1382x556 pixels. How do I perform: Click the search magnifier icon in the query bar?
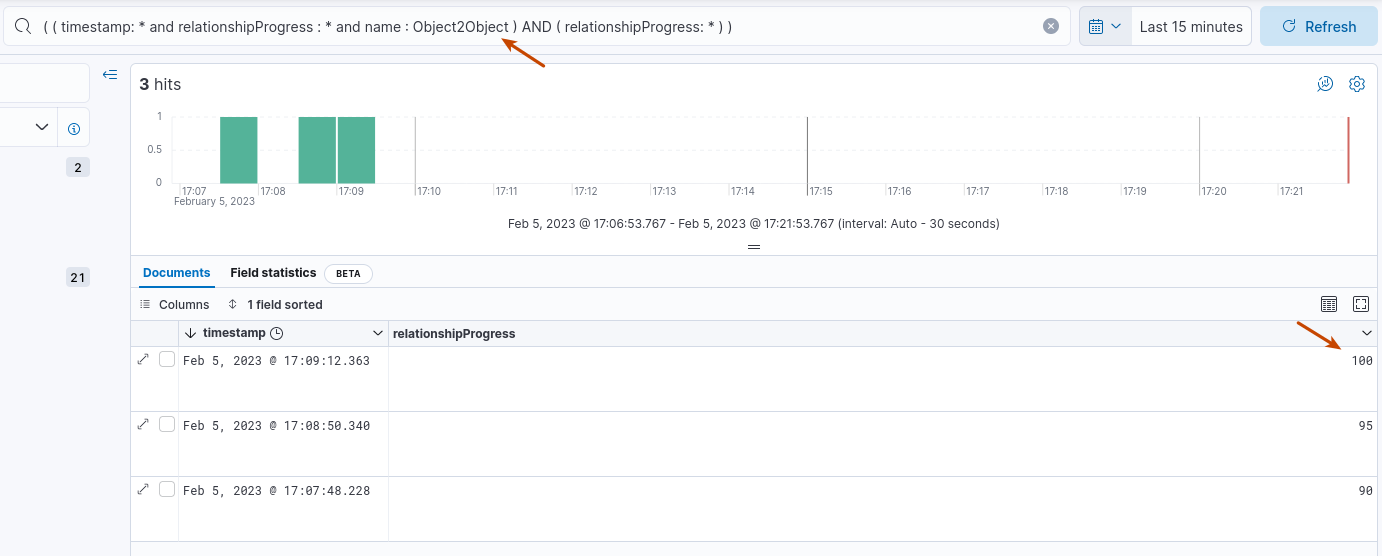[x=22, y=27]
